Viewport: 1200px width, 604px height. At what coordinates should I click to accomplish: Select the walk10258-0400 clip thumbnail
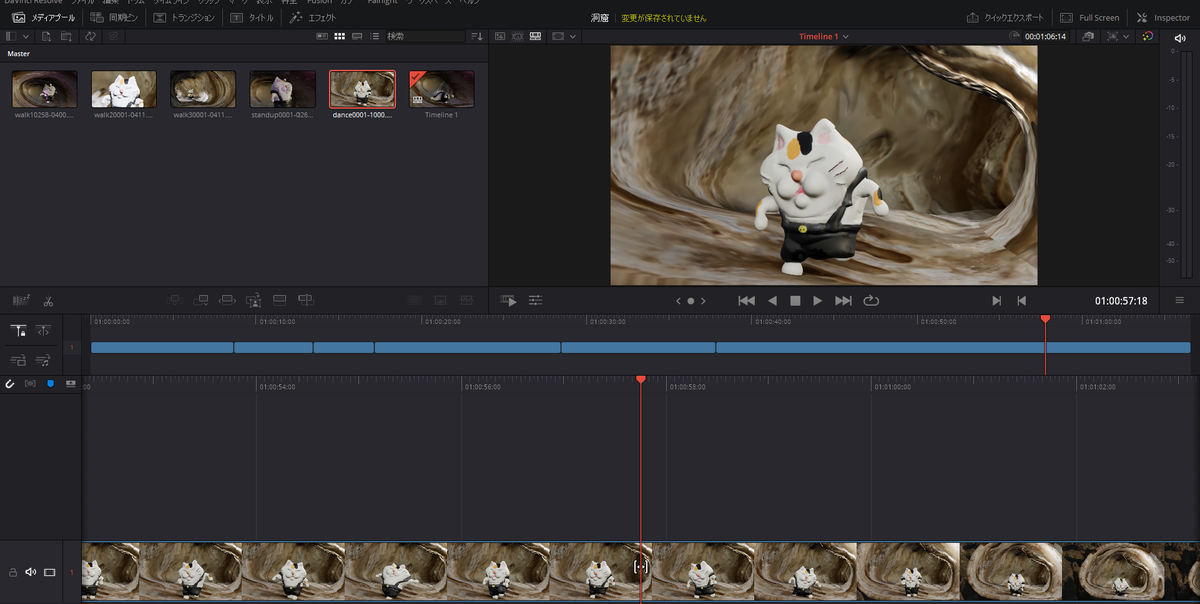(45, 89)
